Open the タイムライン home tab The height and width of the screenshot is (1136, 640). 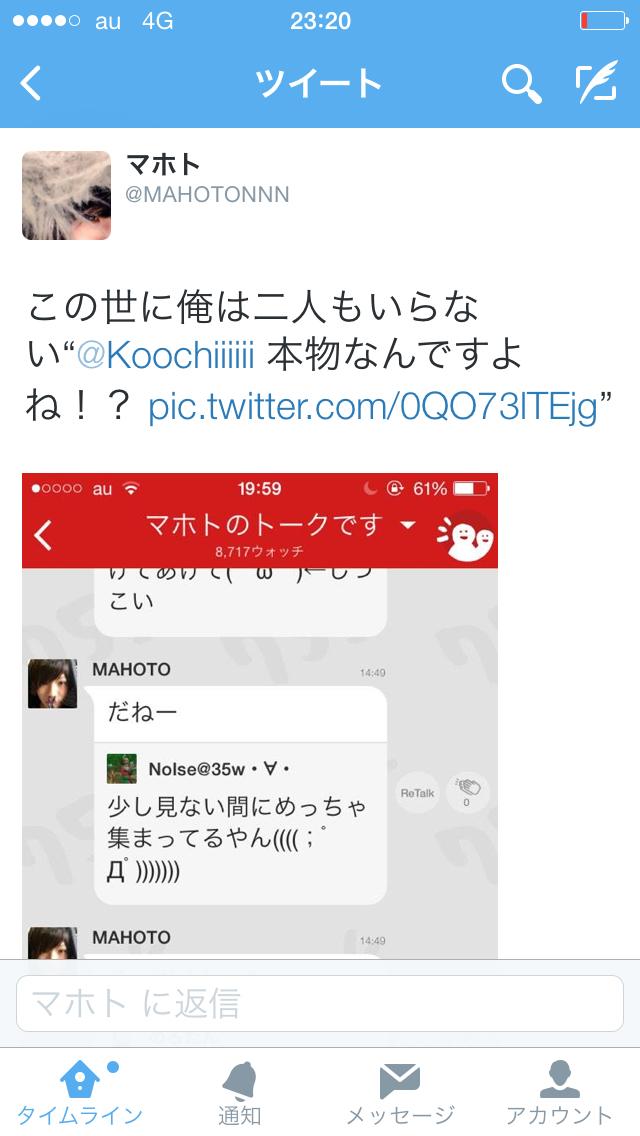pyautogui.click(x=80, y=1094)
